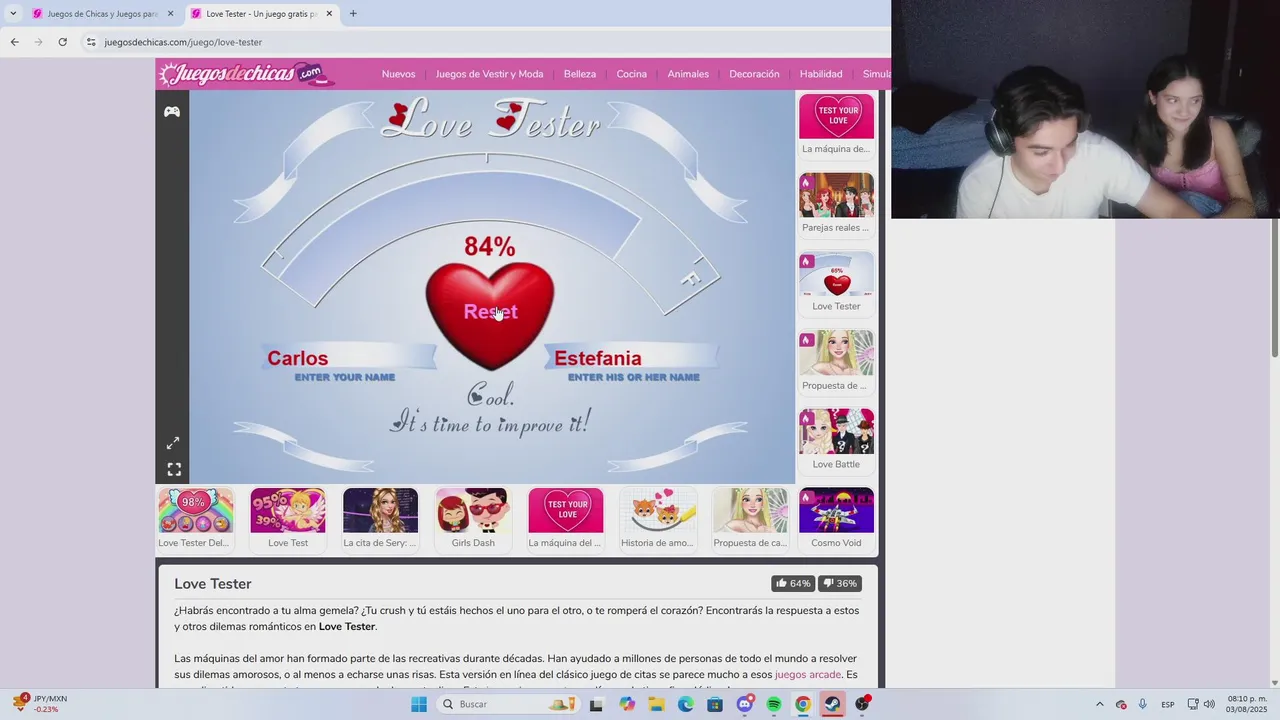Viewport: 1280px width, 720px height.
Task: Open OBS Studio from taskbar
Action: tap(862, 704)
